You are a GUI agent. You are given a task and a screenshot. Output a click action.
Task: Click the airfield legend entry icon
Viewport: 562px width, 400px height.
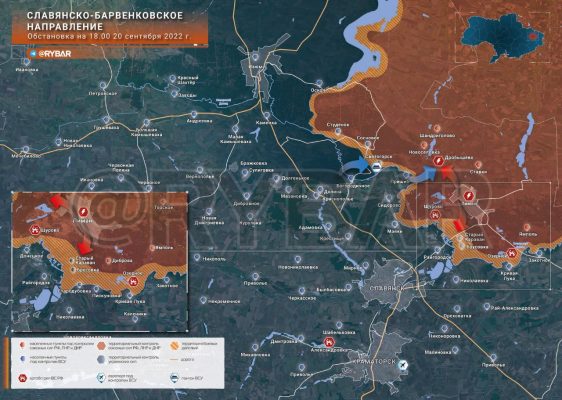tap(101, 378)
